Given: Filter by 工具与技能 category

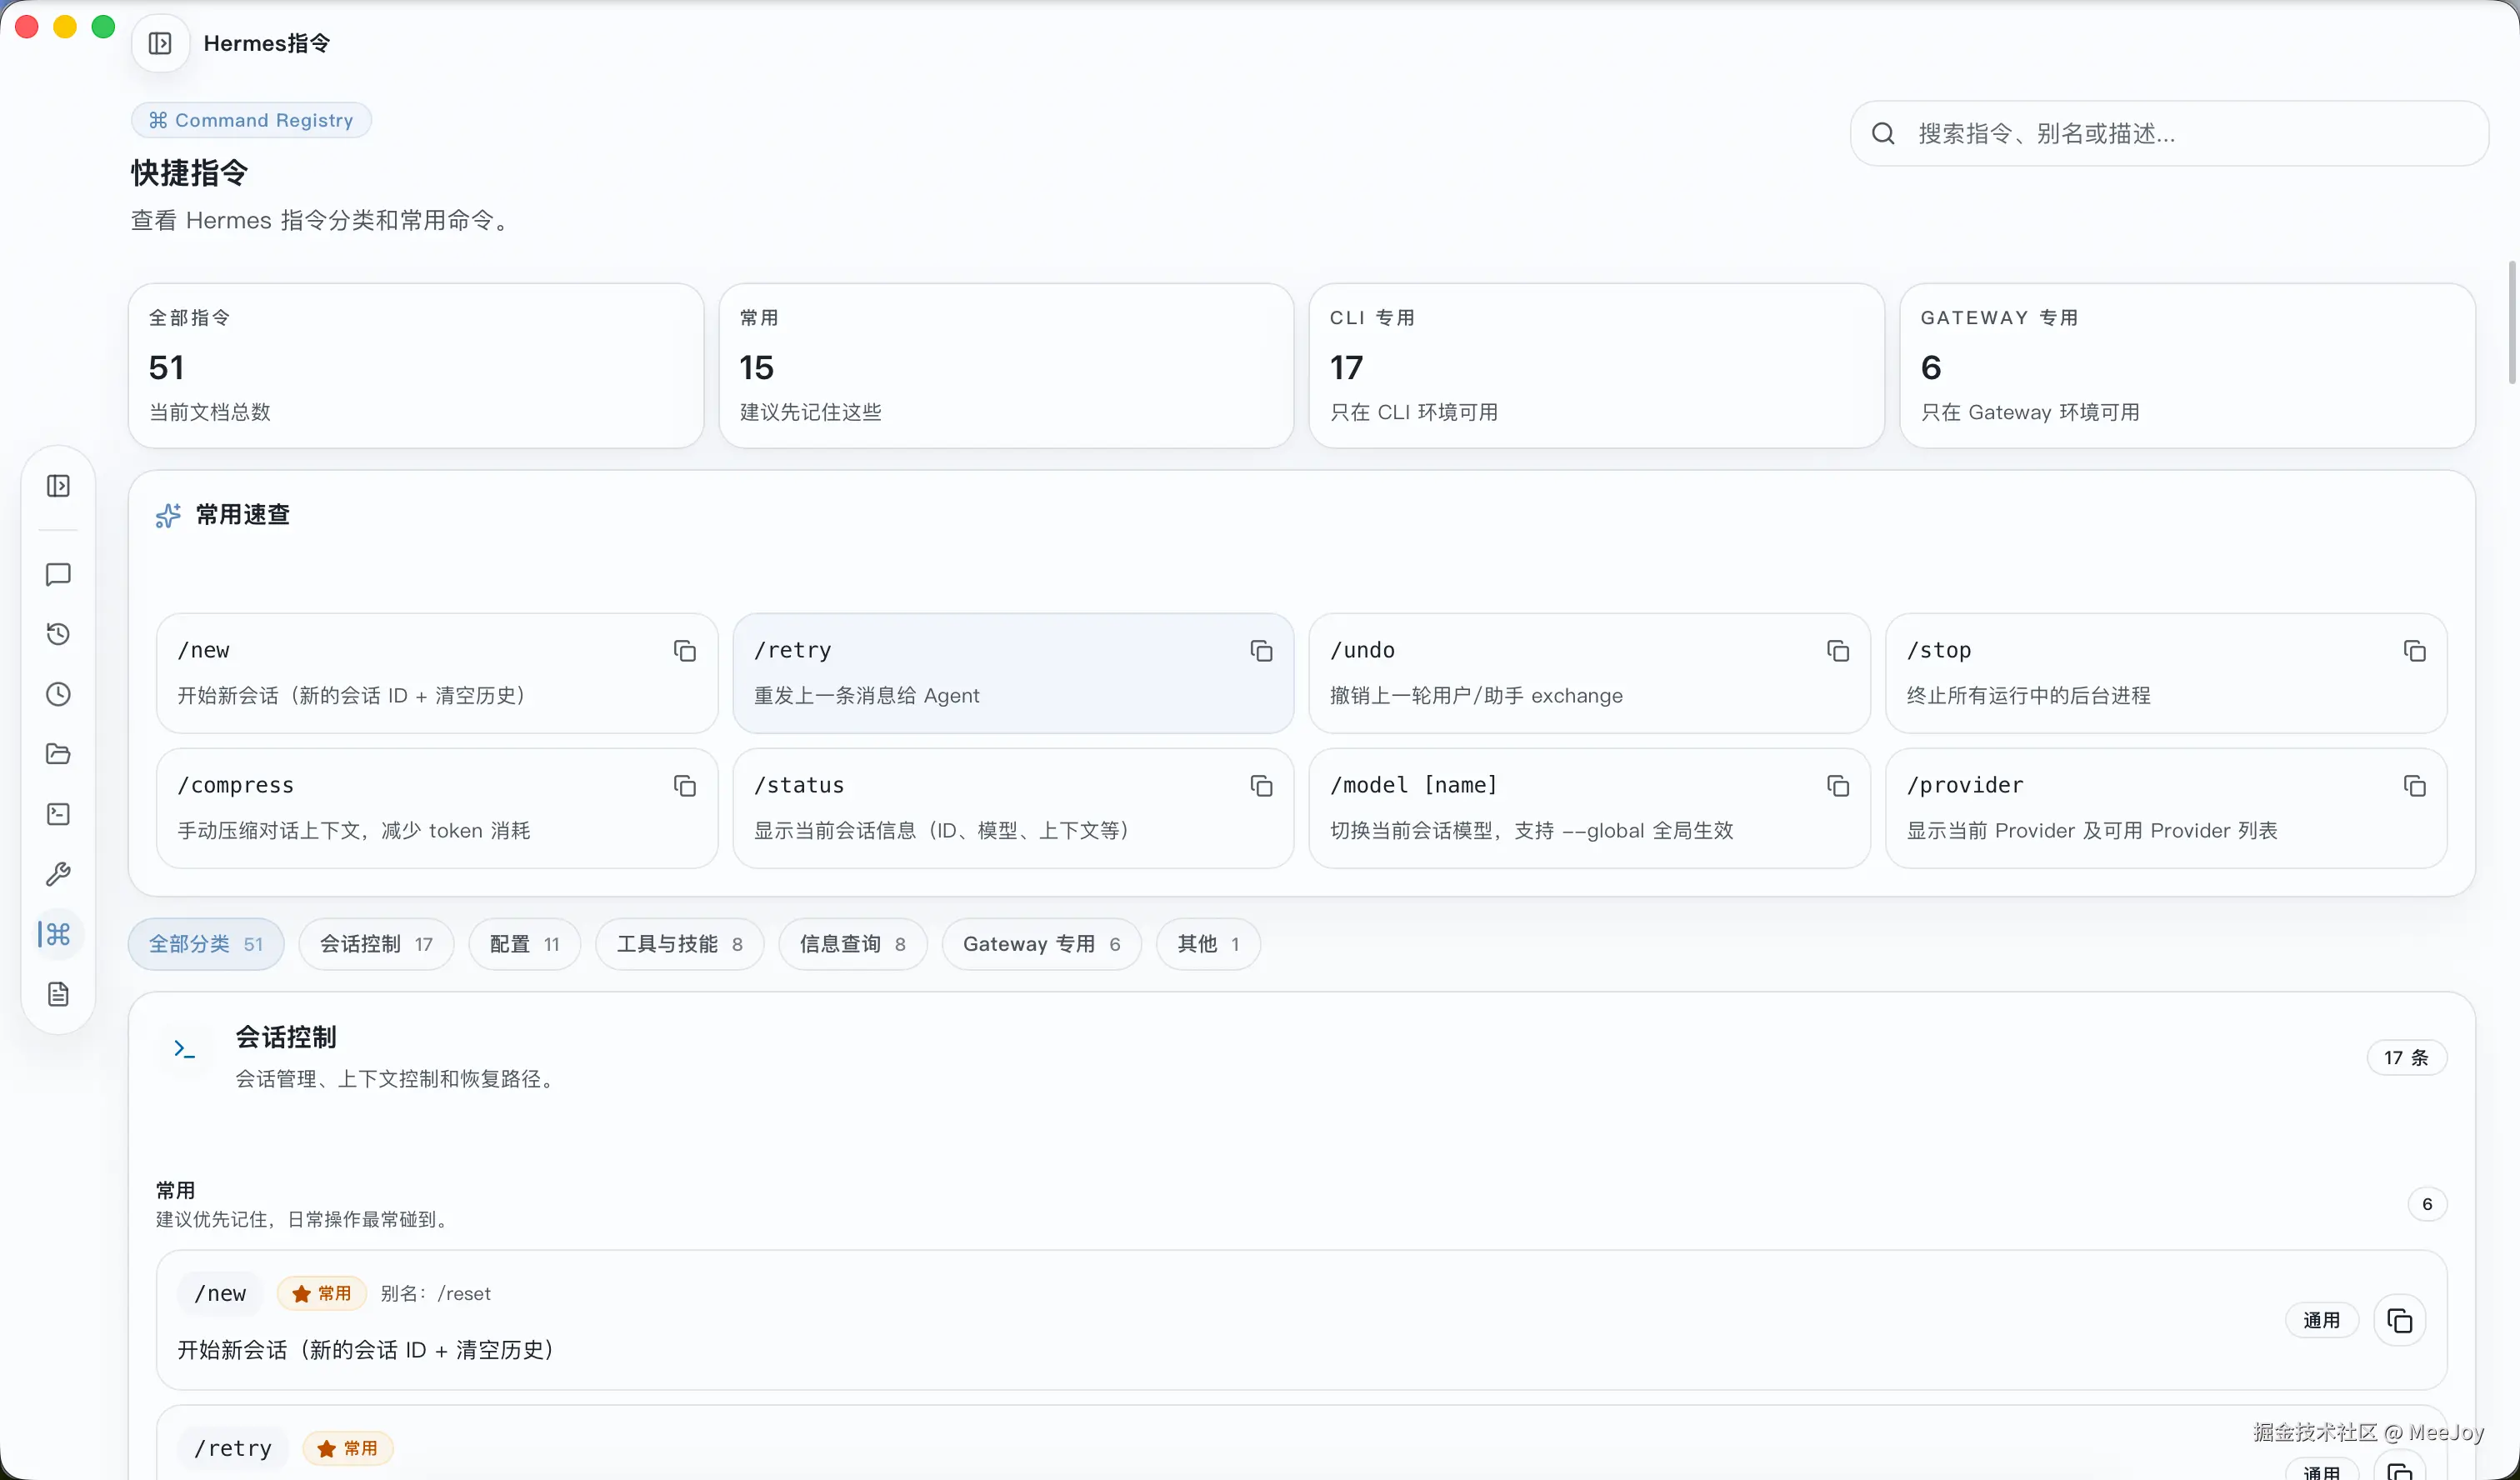Looking at the screenshot, I should click(679, 944).
